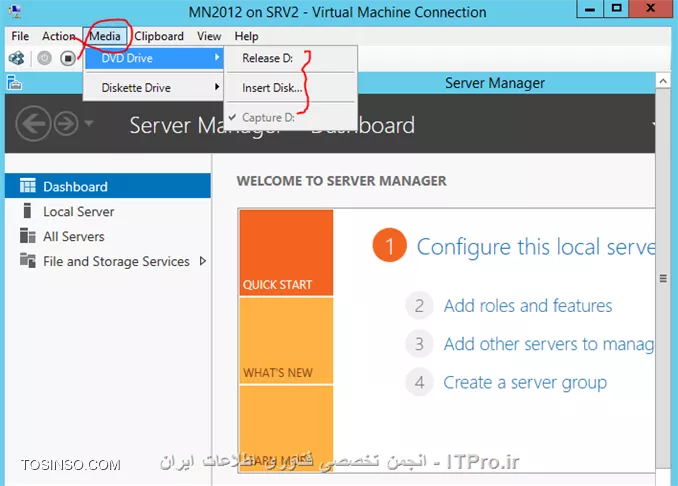Click the File and Storage Services icon
678x486 pixels.
coord(28,261)
